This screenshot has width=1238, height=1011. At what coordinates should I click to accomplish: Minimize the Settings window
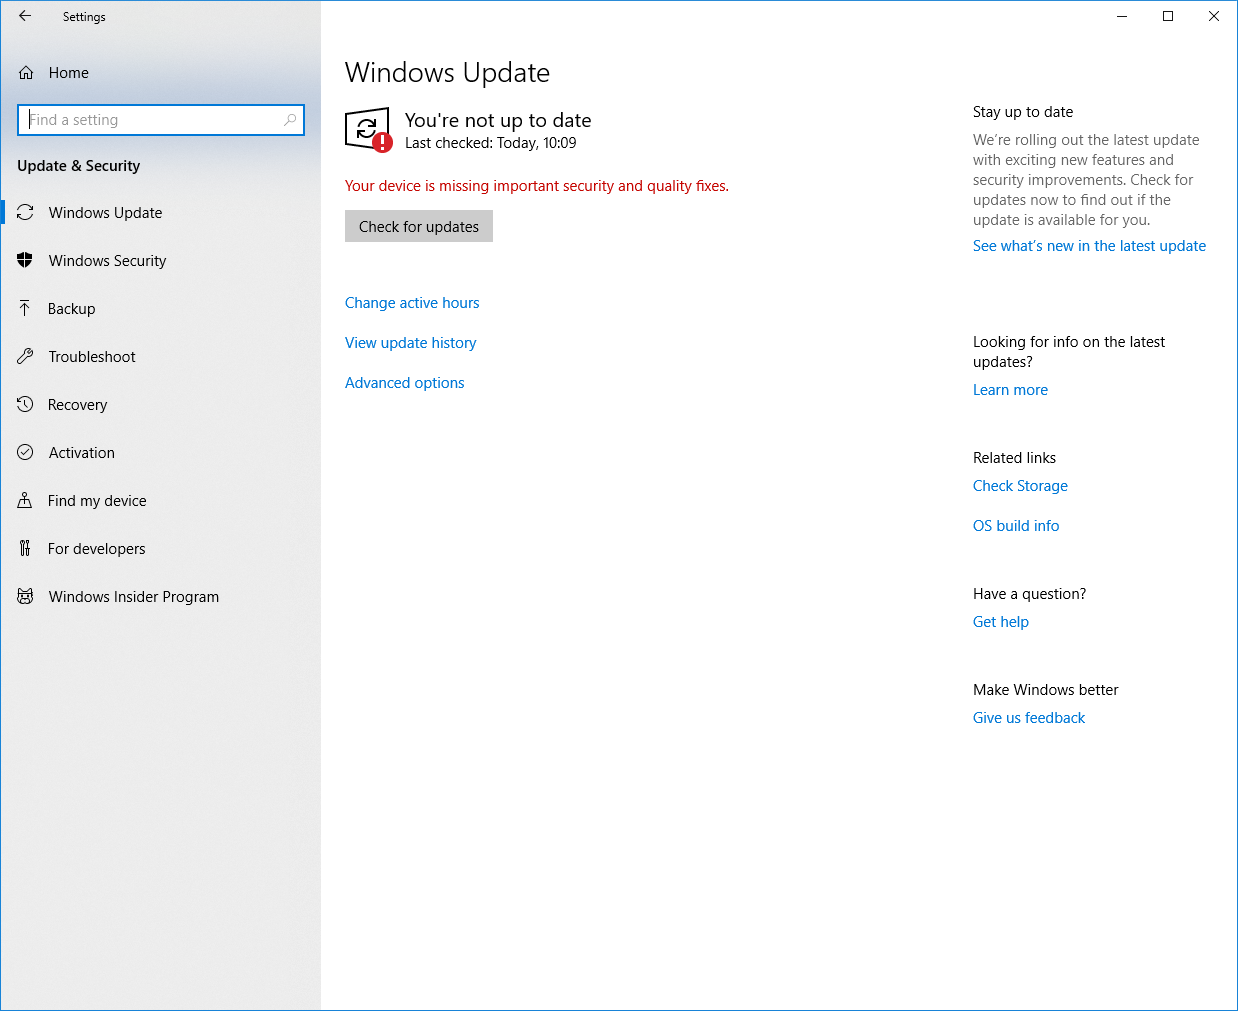point(1122,16)
